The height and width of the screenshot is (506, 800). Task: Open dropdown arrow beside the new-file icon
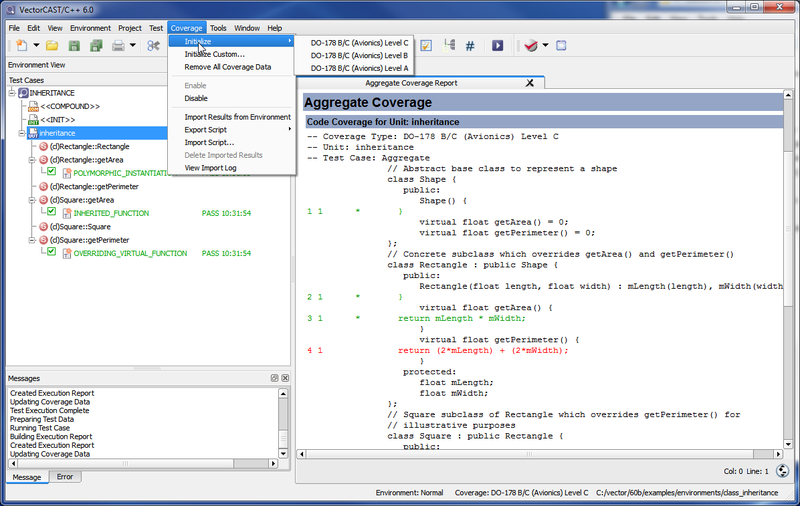35,46
